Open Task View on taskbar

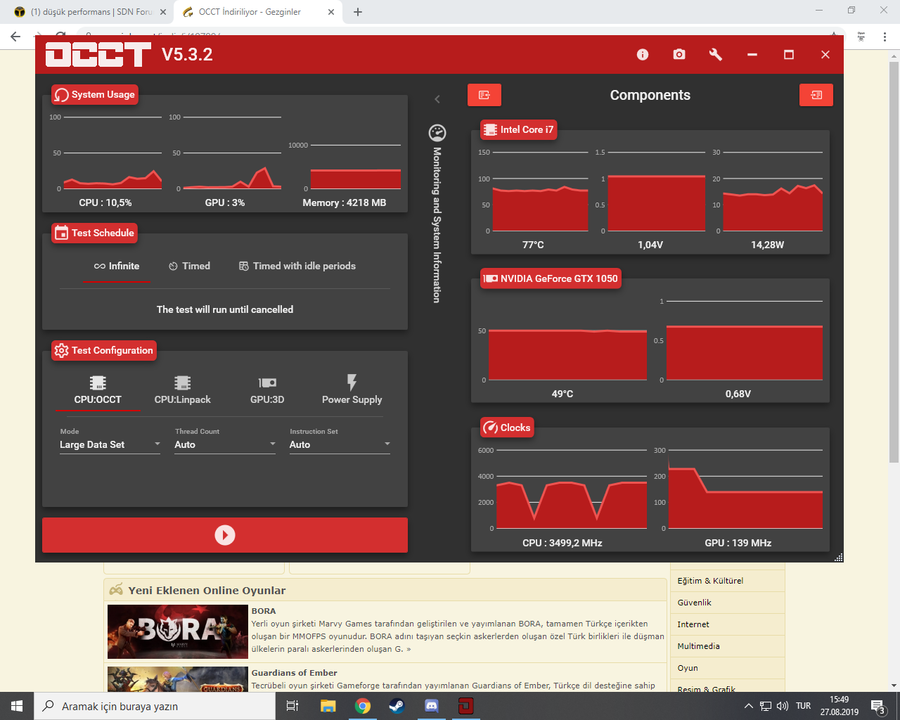292,706
